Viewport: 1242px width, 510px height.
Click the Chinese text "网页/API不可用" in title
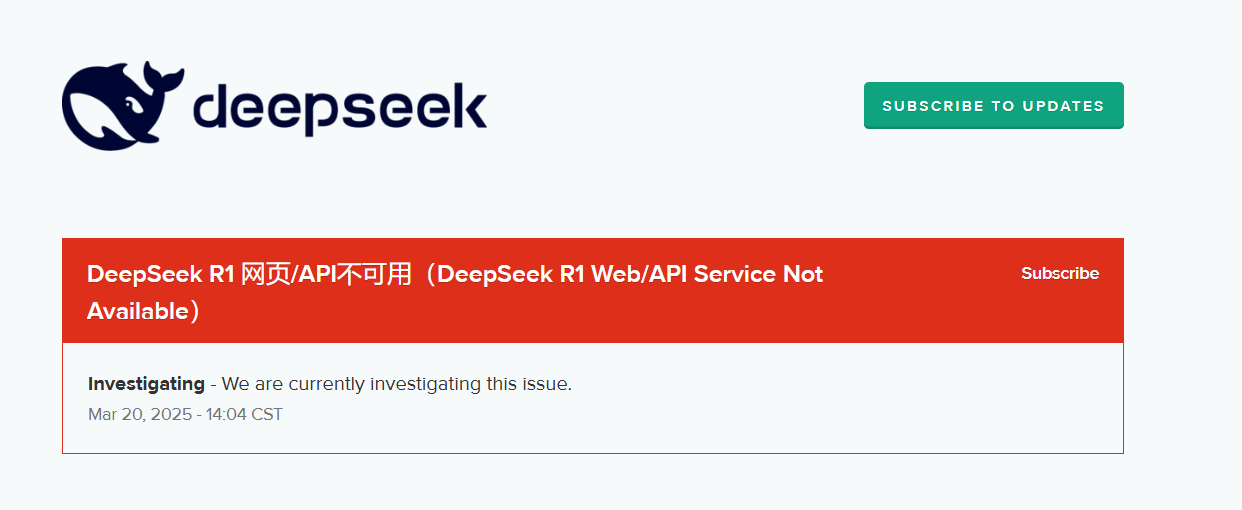pos(327,275)
